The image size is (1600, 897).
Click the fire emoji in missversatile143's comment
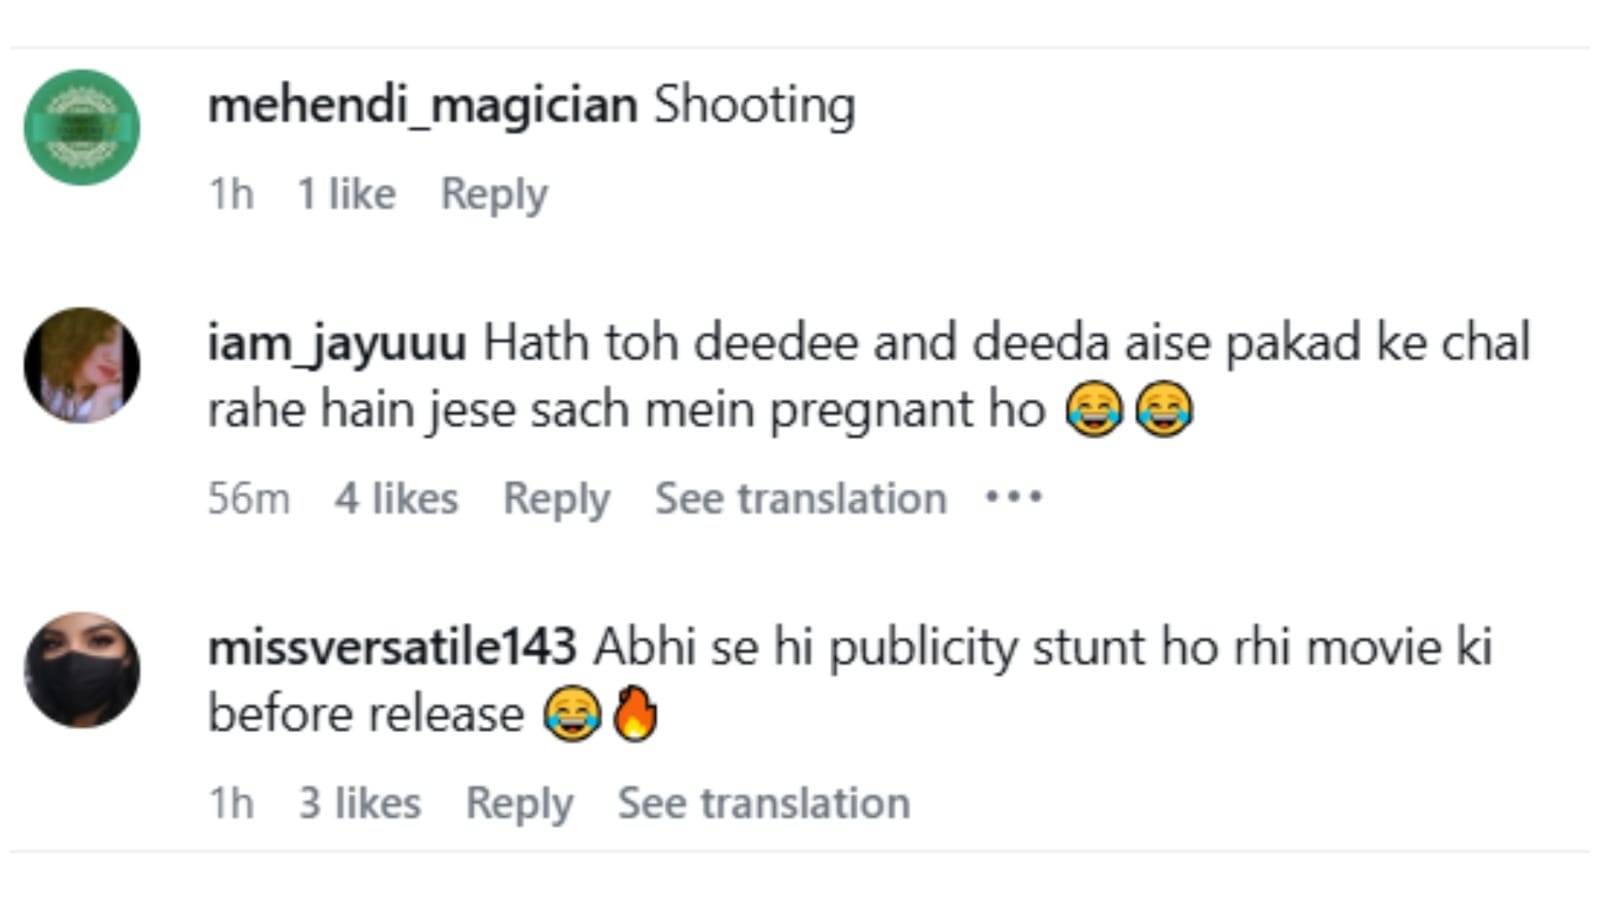(x=636, y=714)
